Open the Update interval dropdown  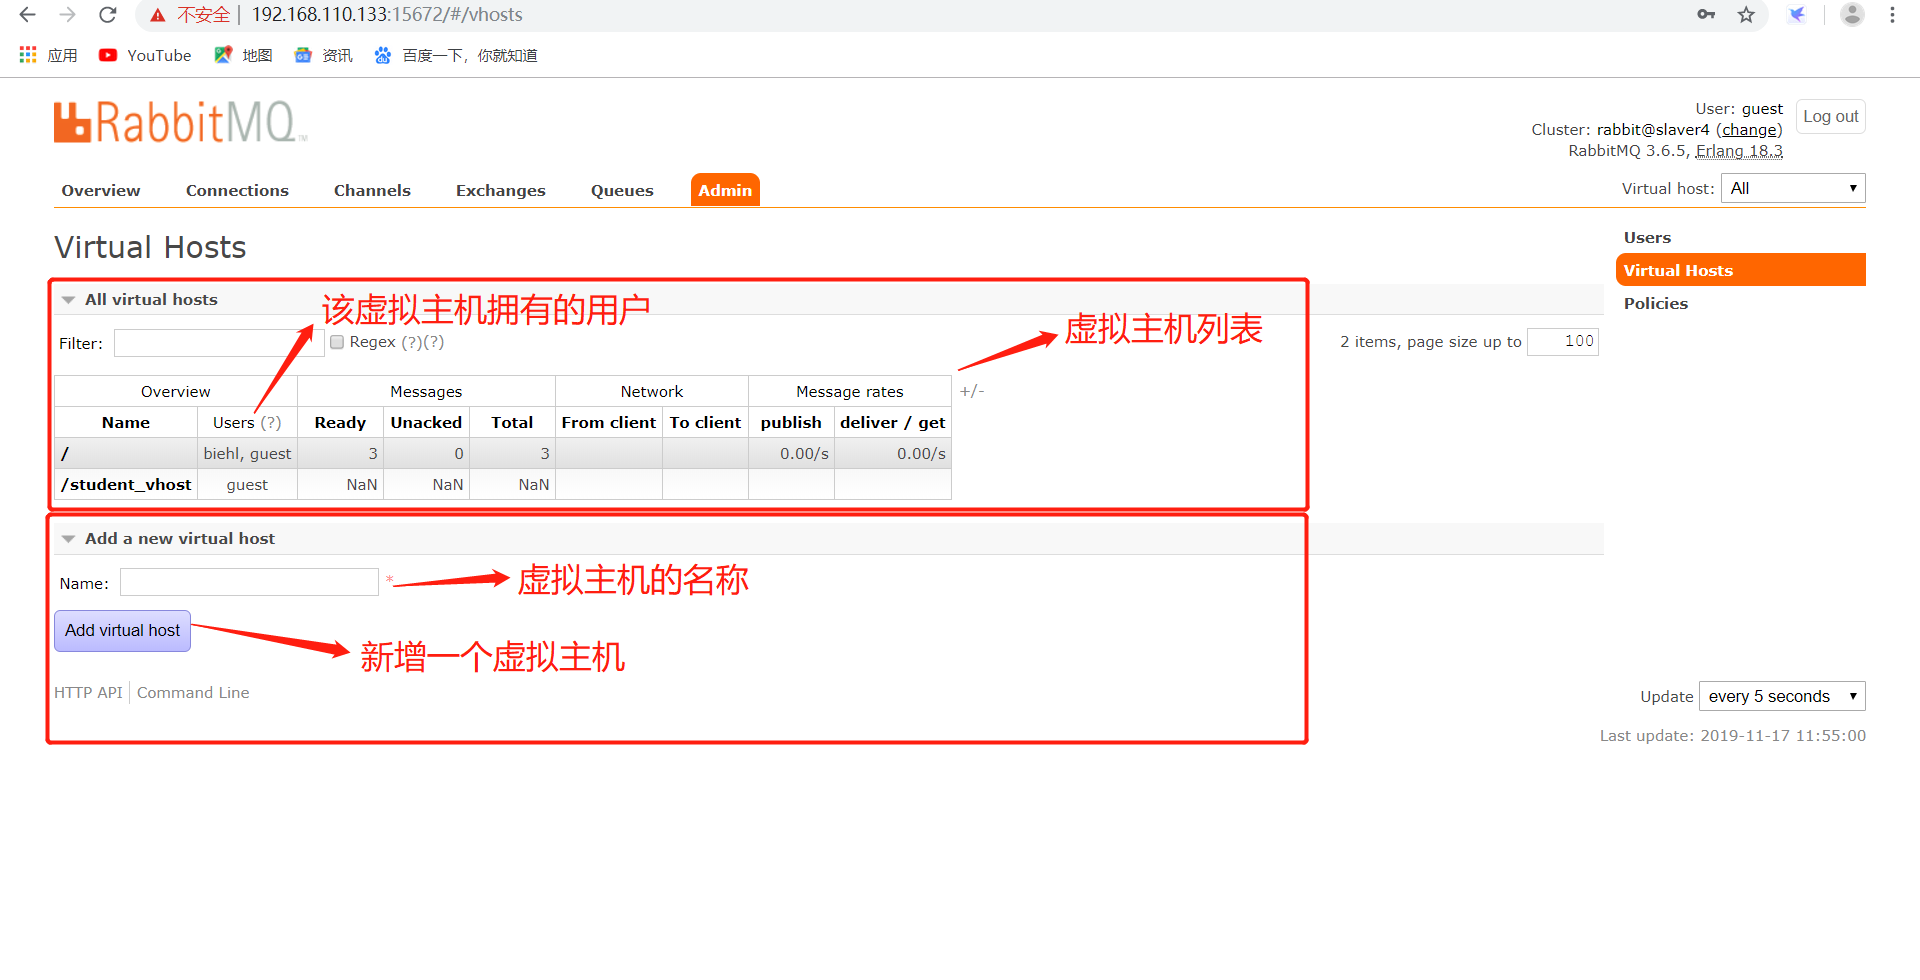[1782, 696]
